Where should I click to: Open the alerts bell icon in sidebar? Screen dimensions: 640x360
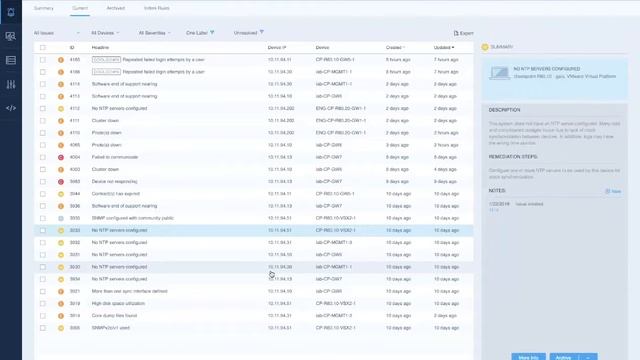11,12
